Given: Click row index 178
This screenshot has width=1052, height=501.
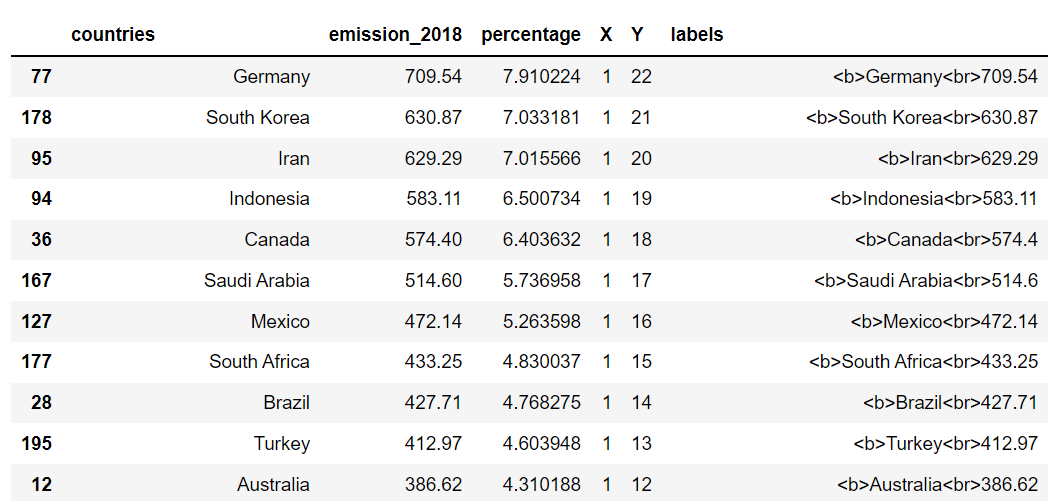Looking at the screenshot, I should pyautogui.click(x=36, y=117).
